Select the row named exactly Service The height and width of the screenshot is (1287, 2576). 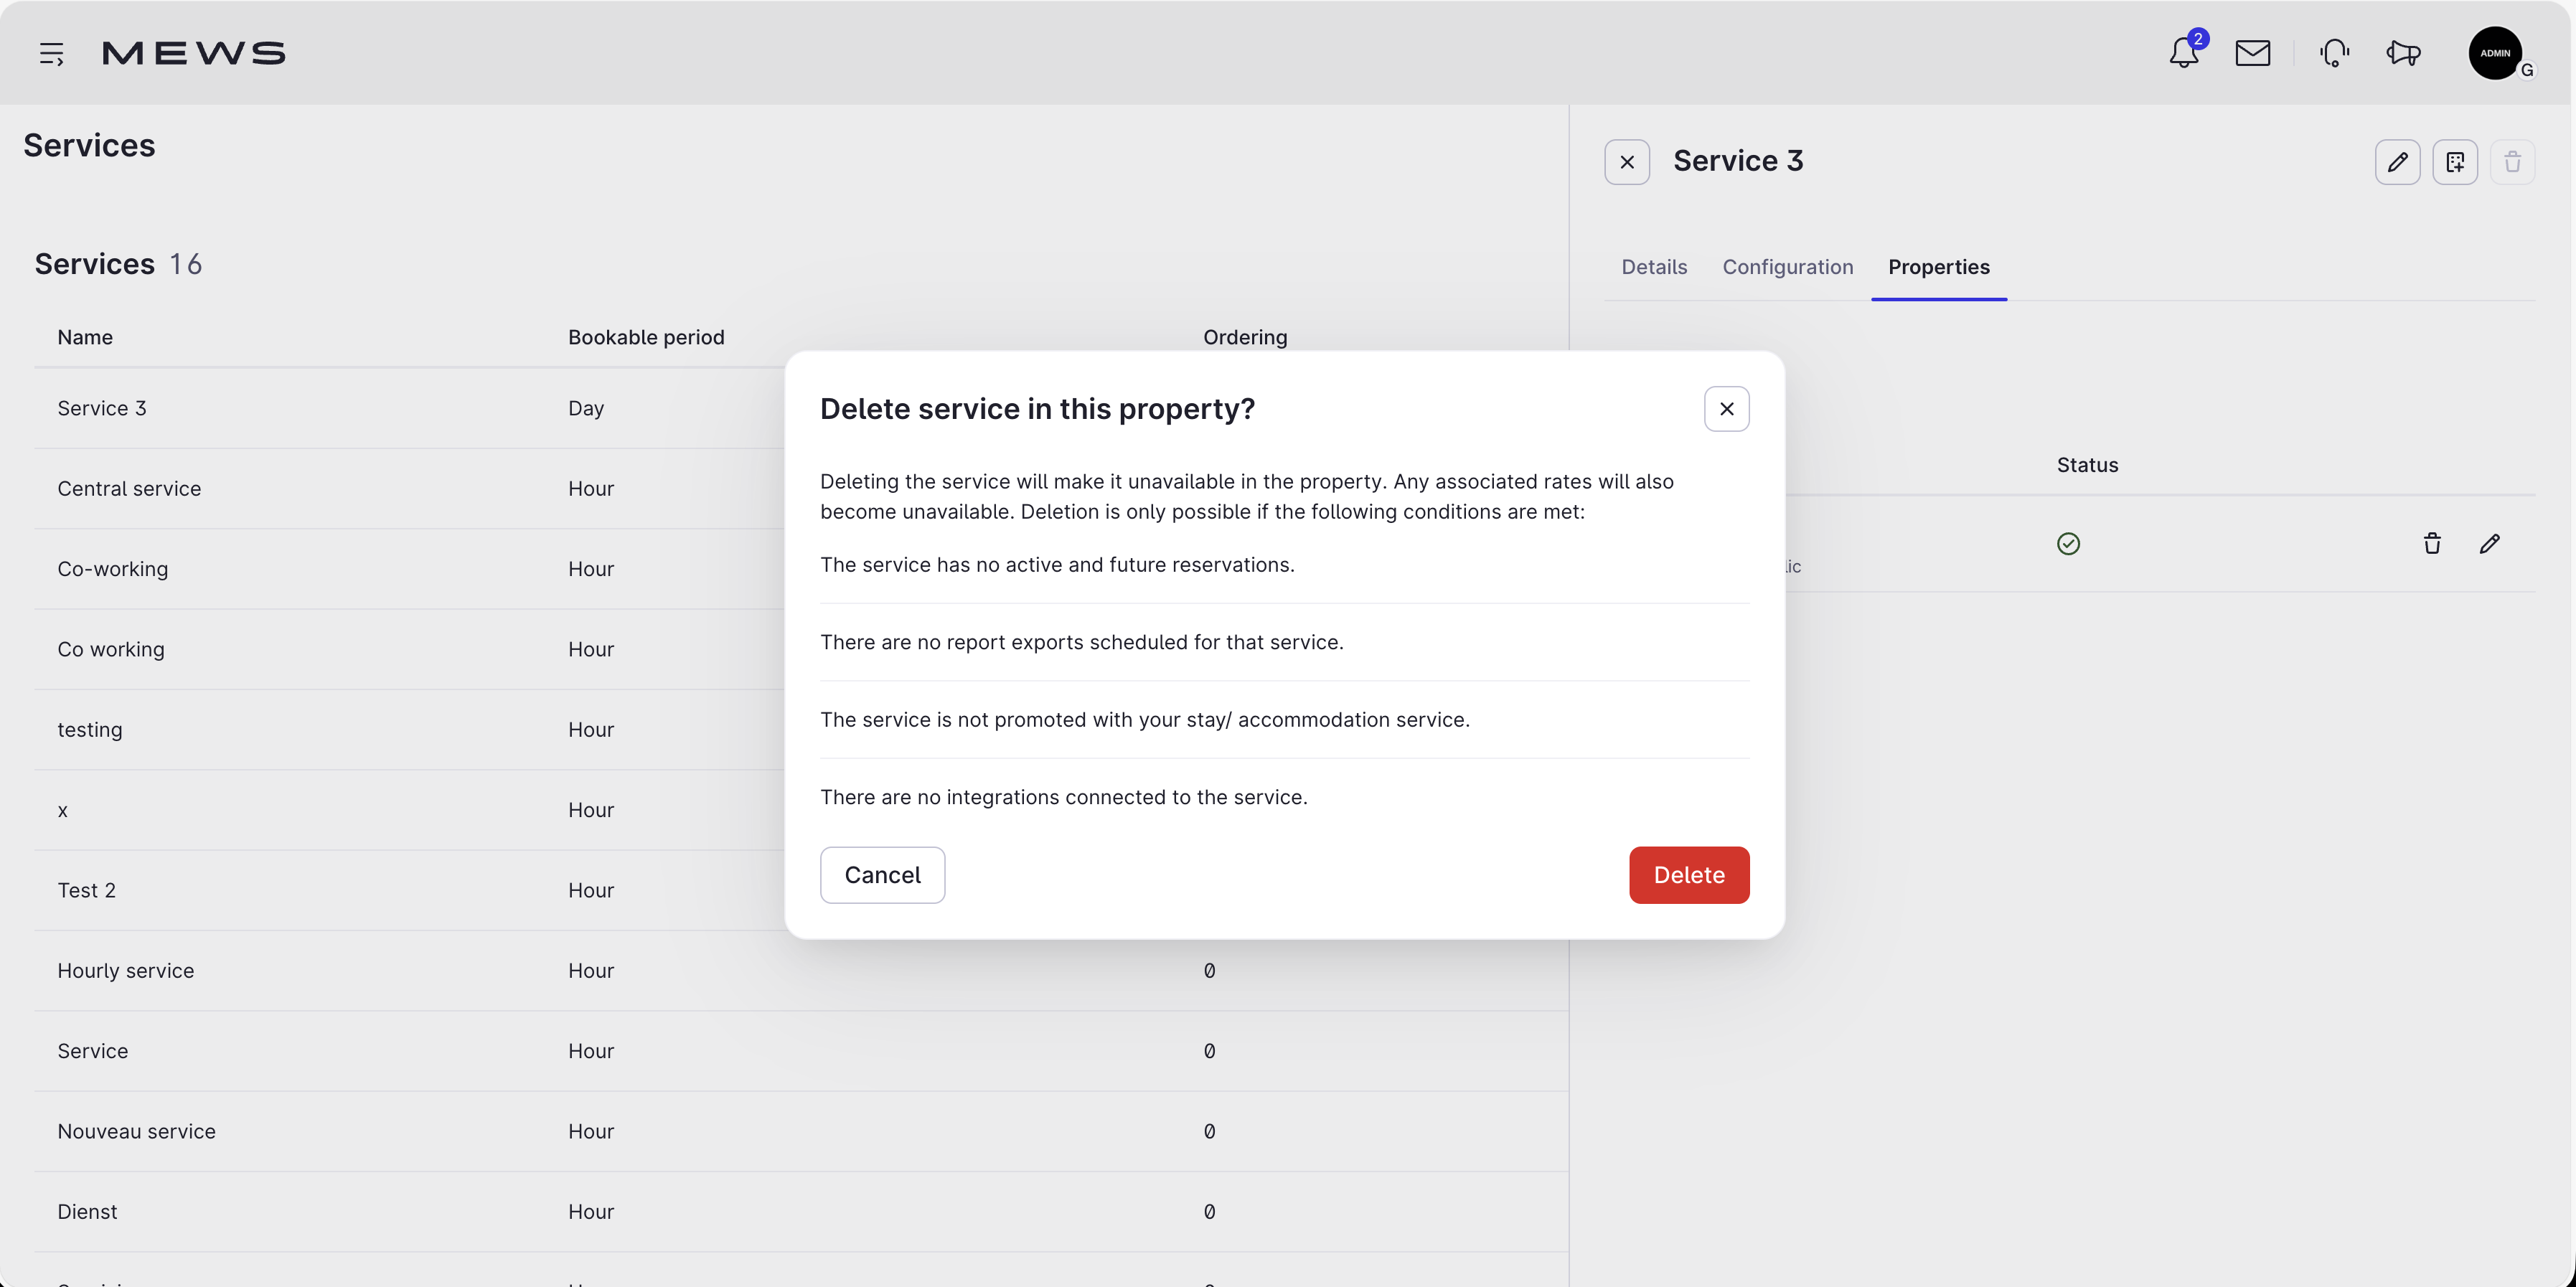click(x=801, y=1051)
